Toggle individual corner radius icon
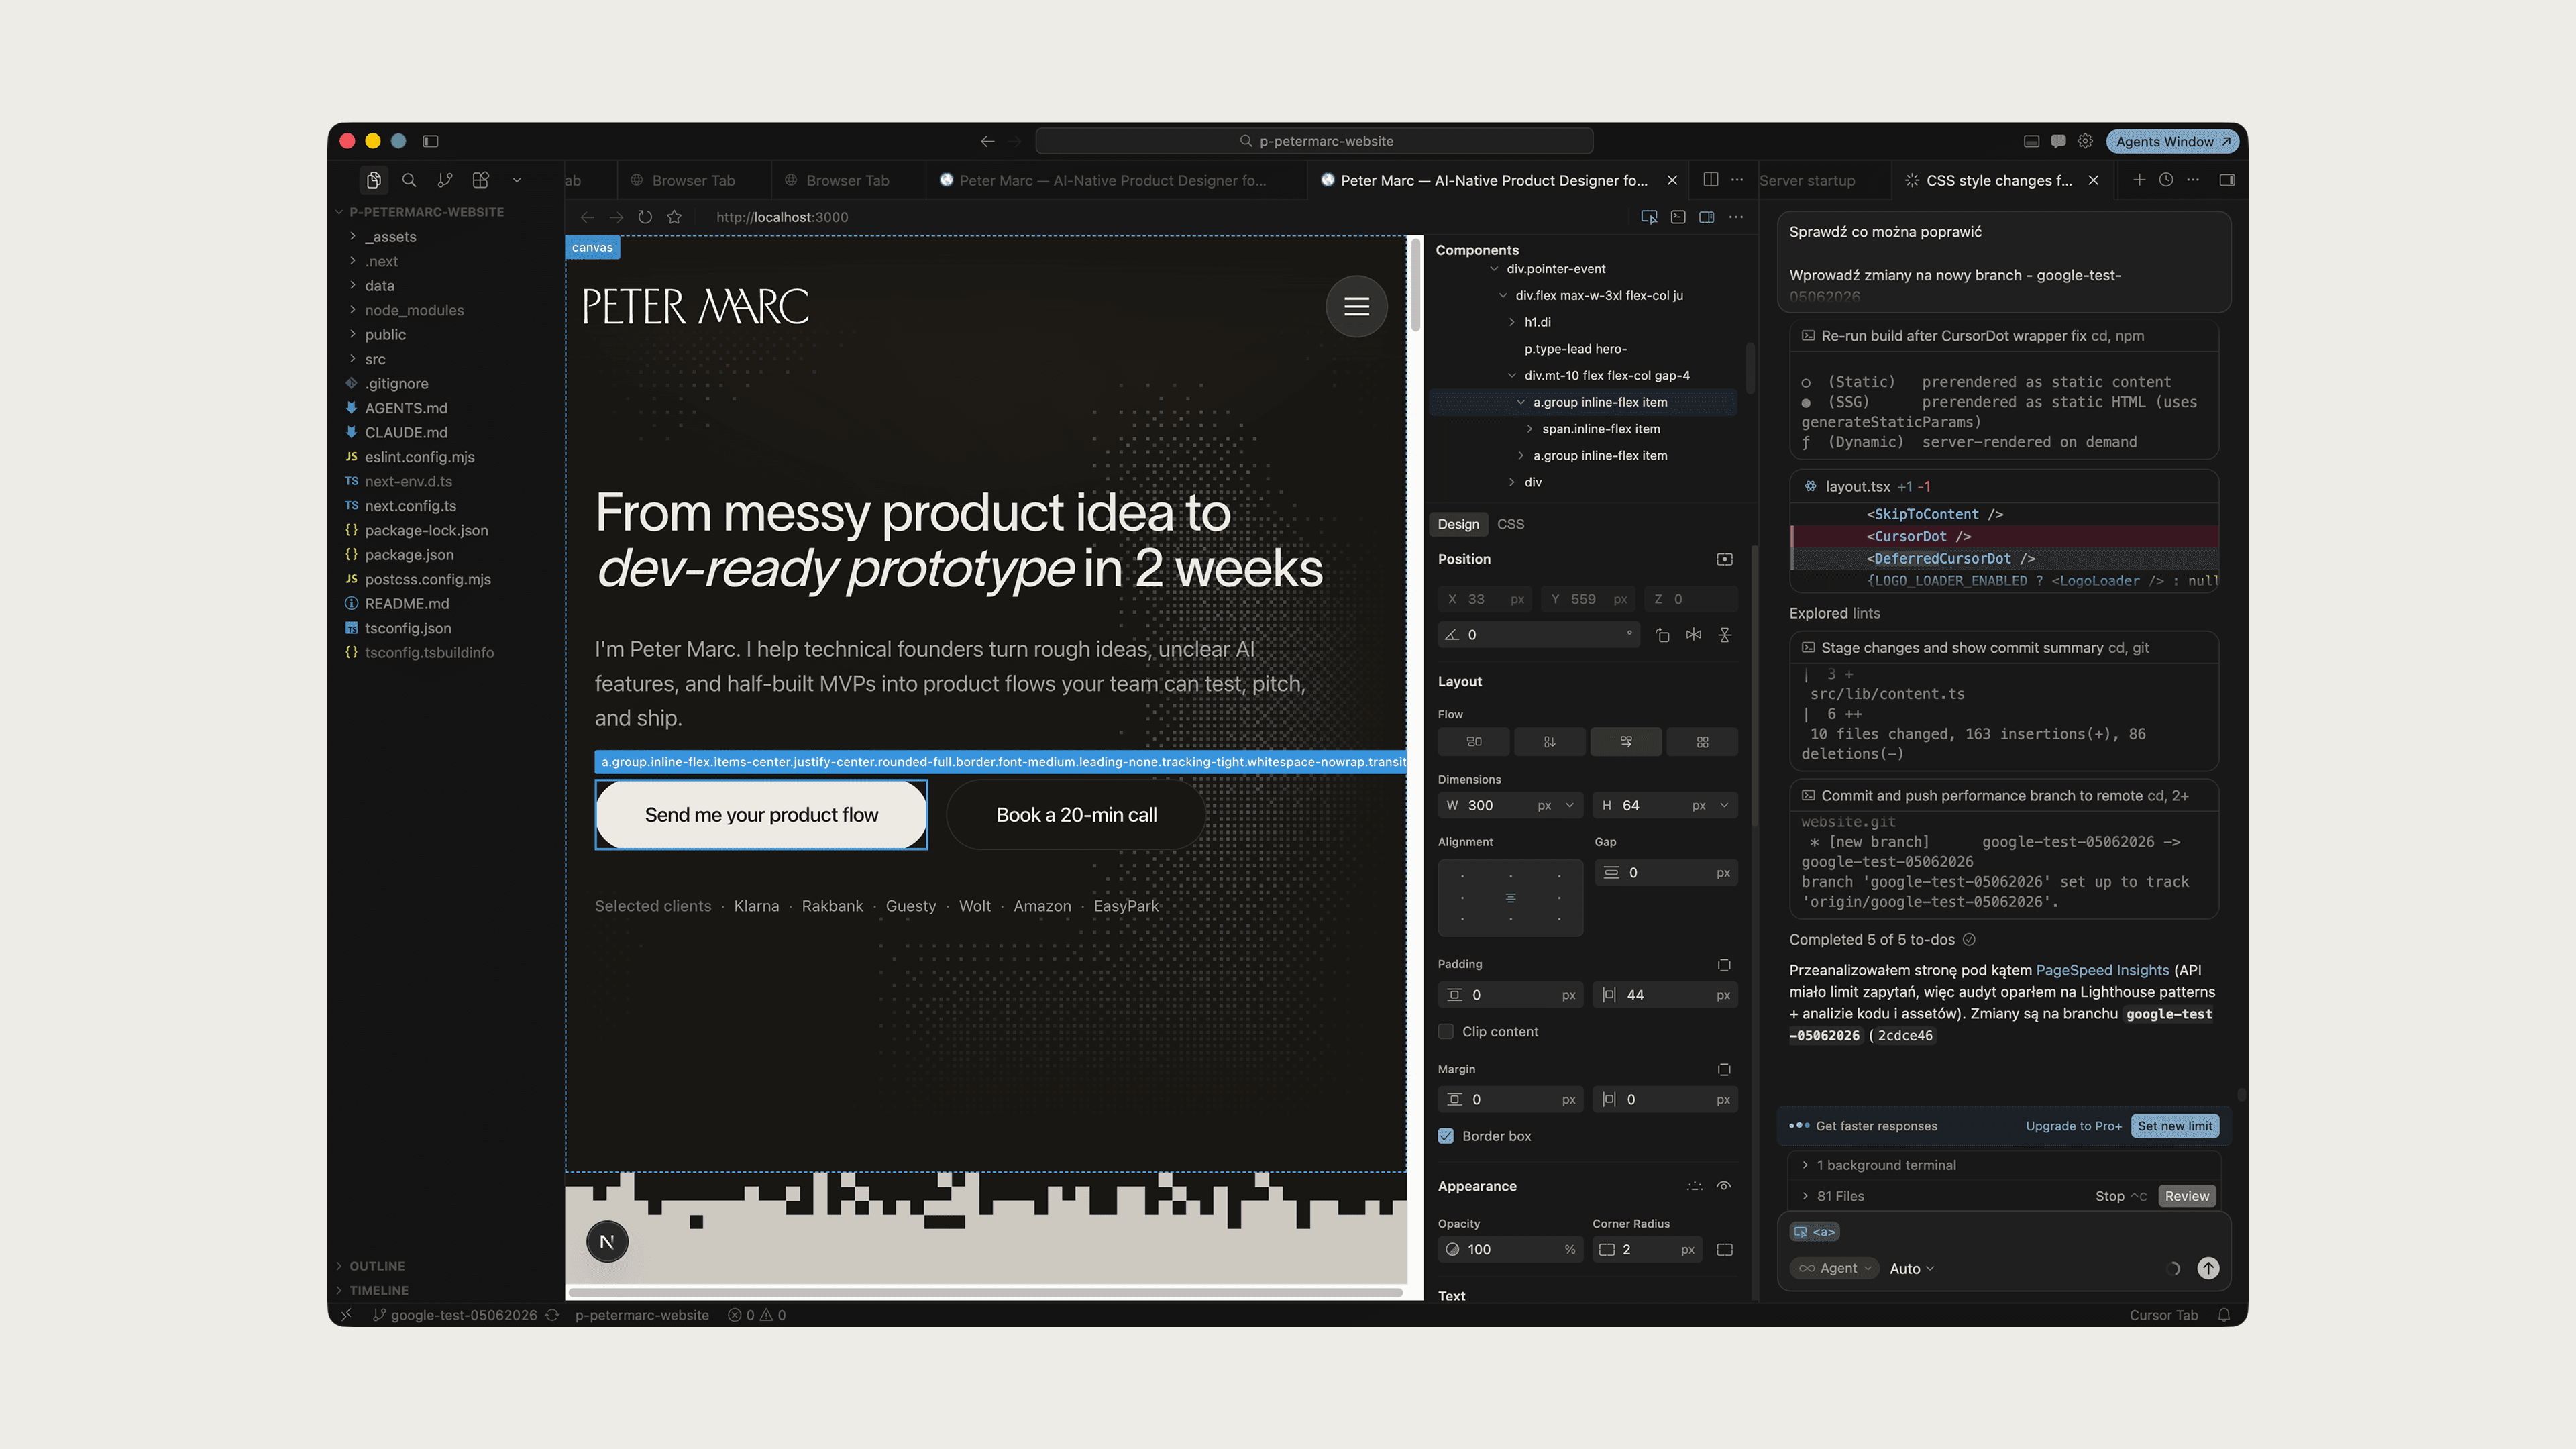 pos(1725,1250)
